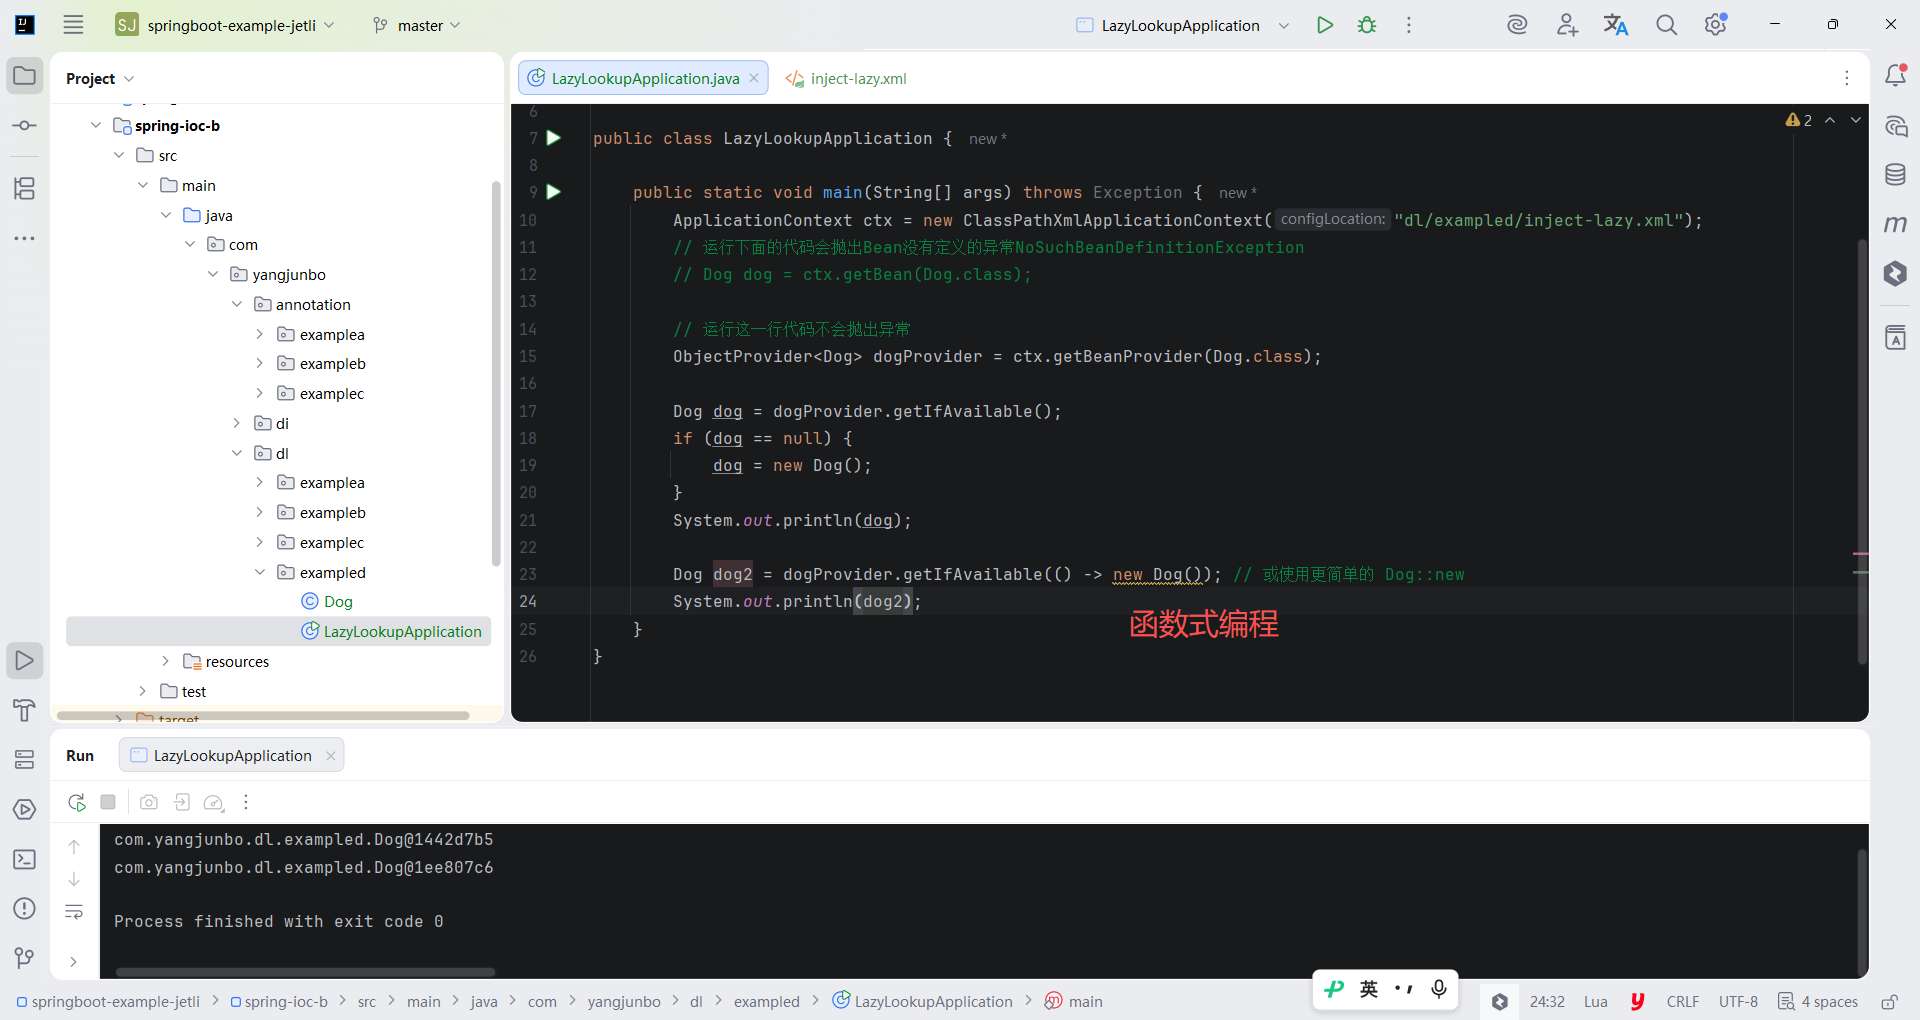Viewport: 1920px width, 1020px height.
Task: Rerun LazyLookupApplication in Run panel
Action: (77, 802)
